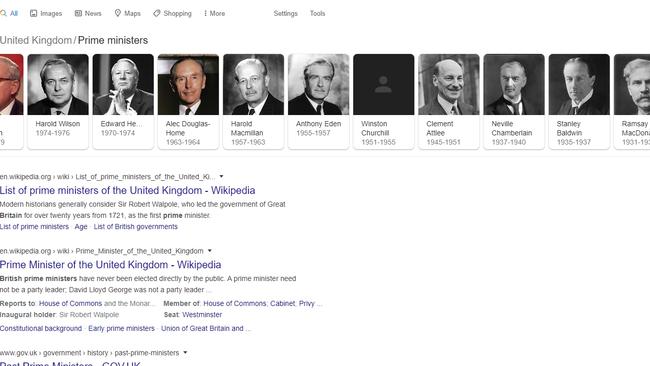Image resolution: width=650 pixels, height=366 pixels.
Task: Click the Harold Wilson name label
Action: pos(58,124)
